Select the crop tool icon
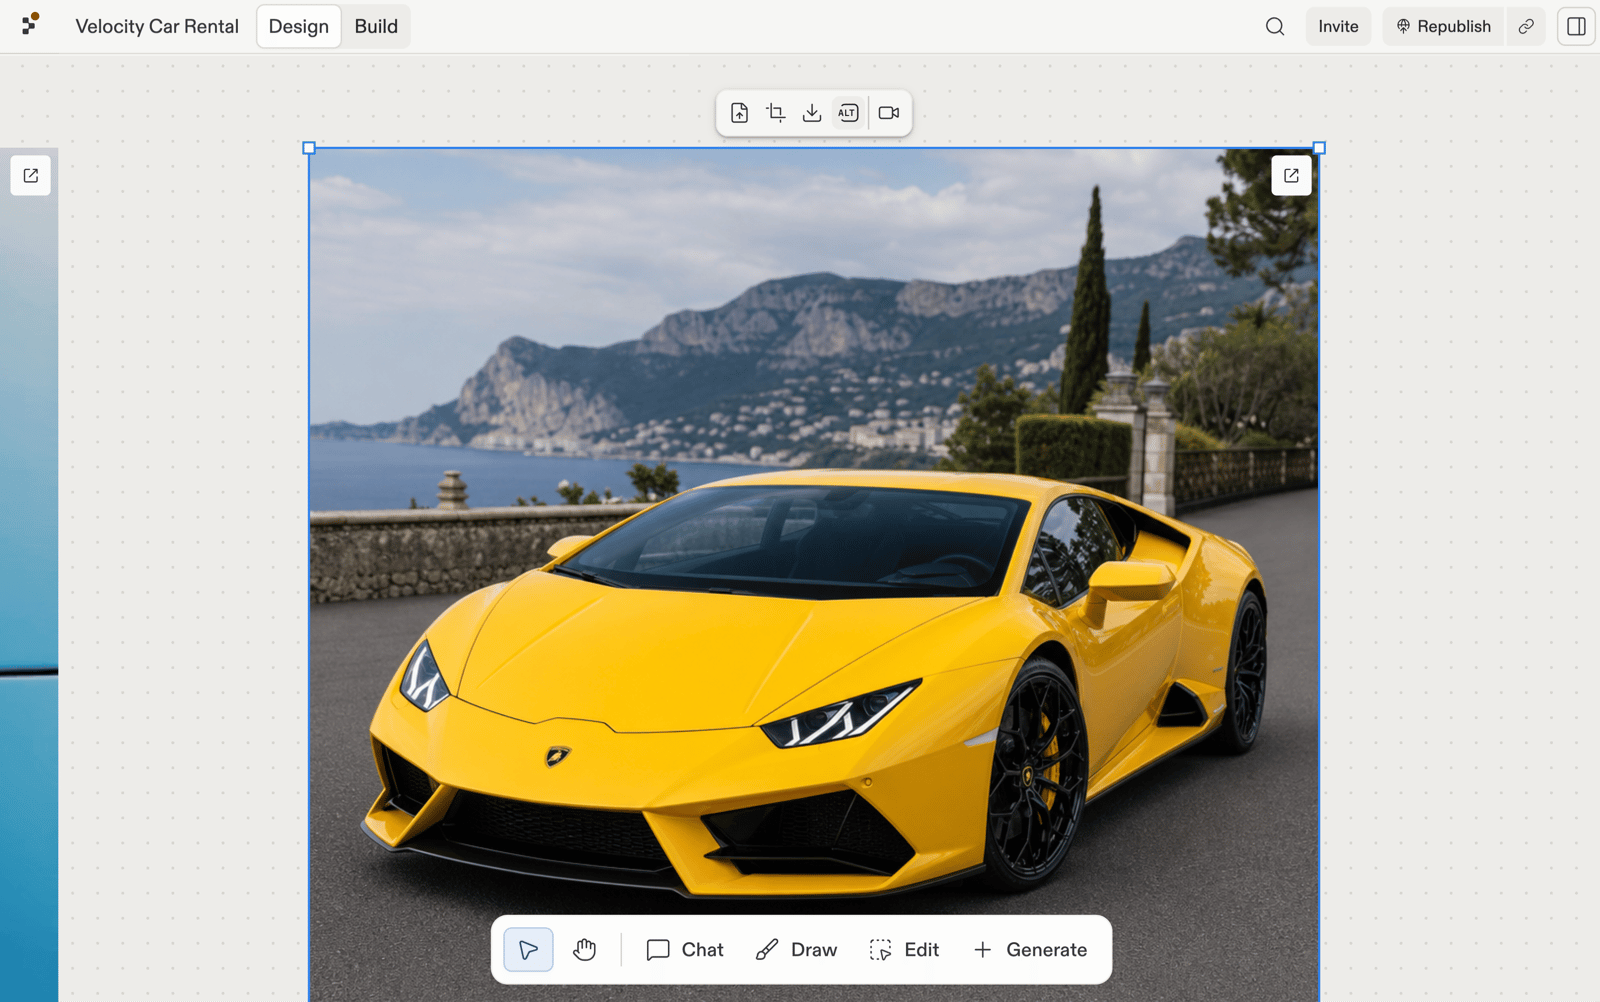1600x1002 pixels. (775, 113)
